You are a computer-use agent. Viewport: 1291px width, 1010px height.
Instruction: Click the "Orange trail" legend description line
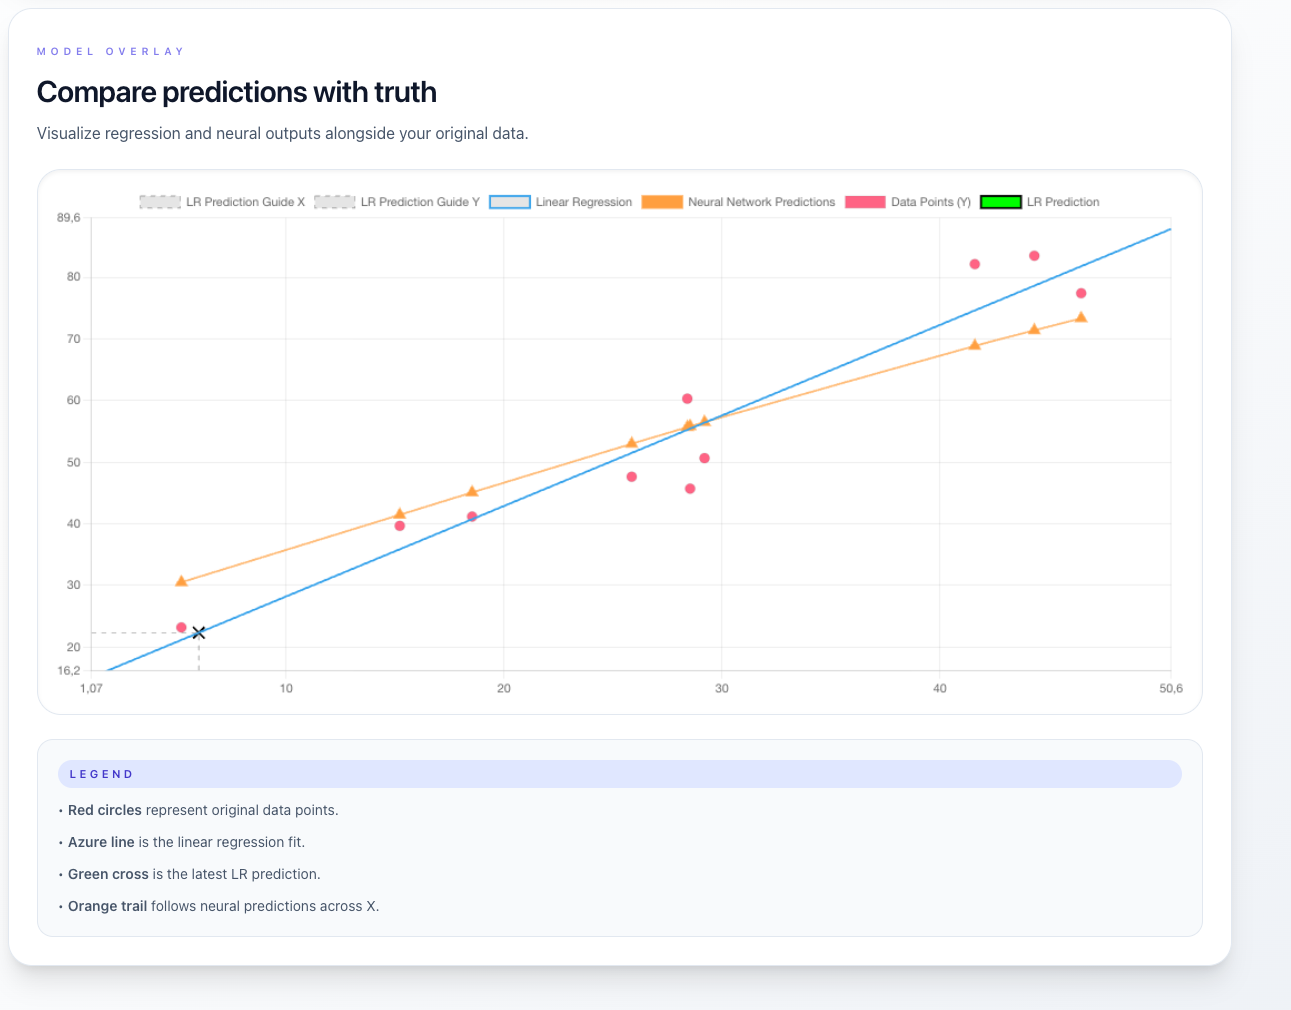(x=223, y=906)
